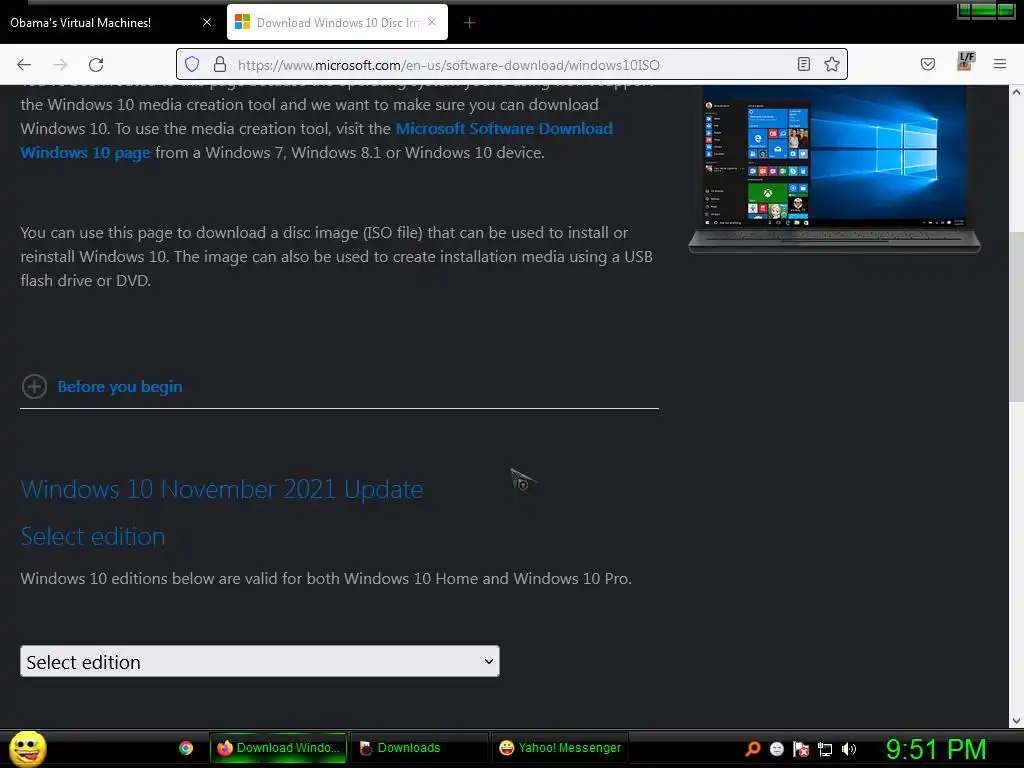Toggle reader view in address bar
This screenshot has width=1024, height=768.
click(x=804, y=64)
